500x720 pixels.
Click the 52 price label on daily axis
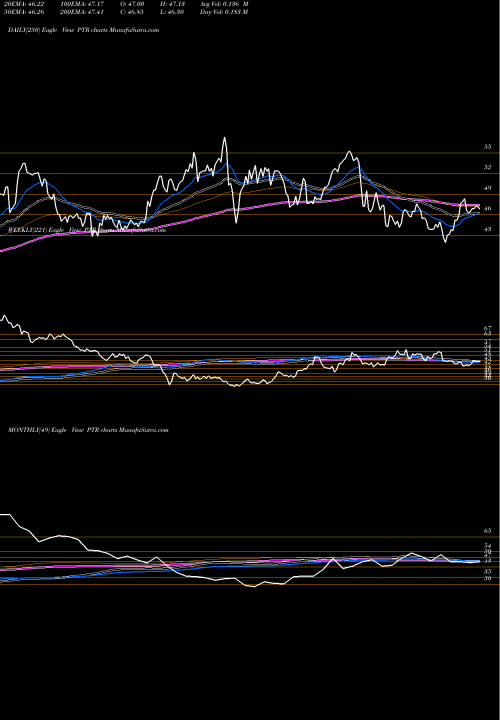click(x=488, y=168)
